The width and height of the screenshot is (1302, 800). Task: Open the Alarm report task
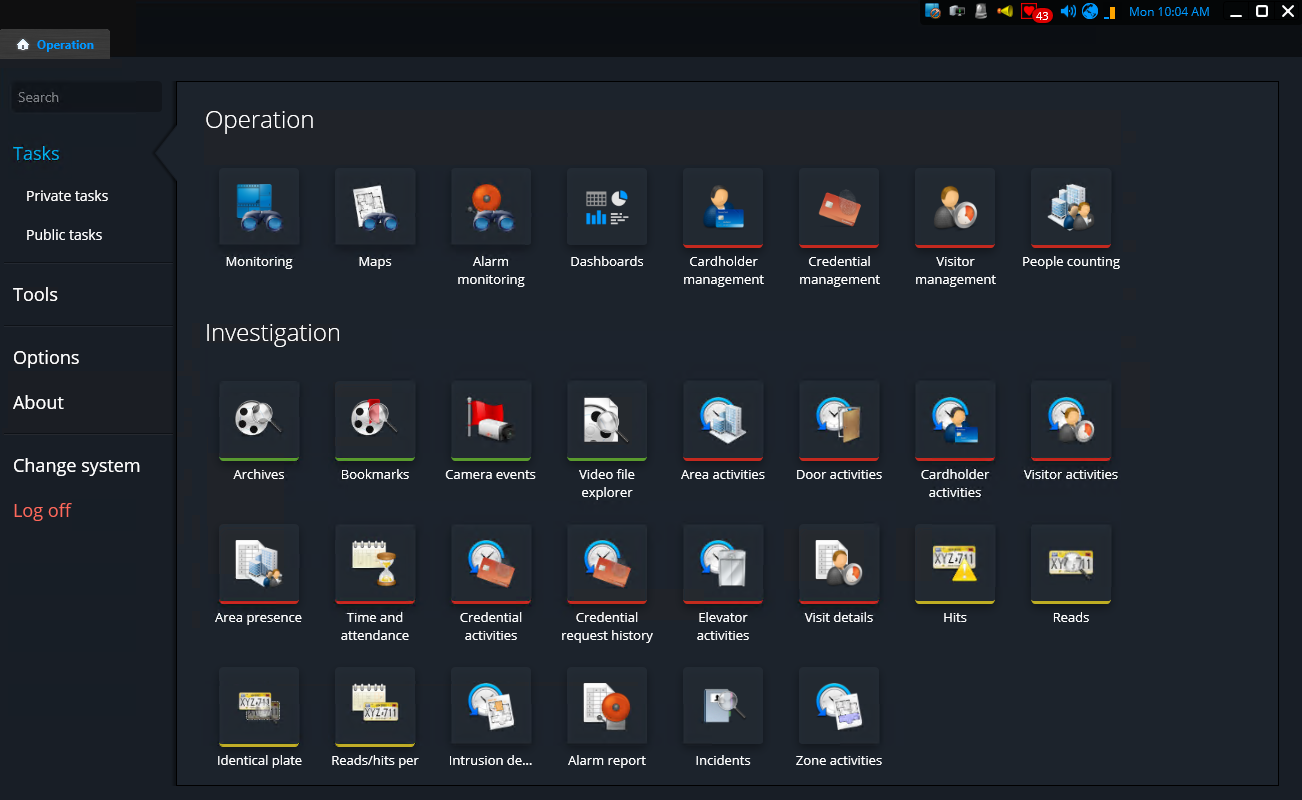point(607,706)
